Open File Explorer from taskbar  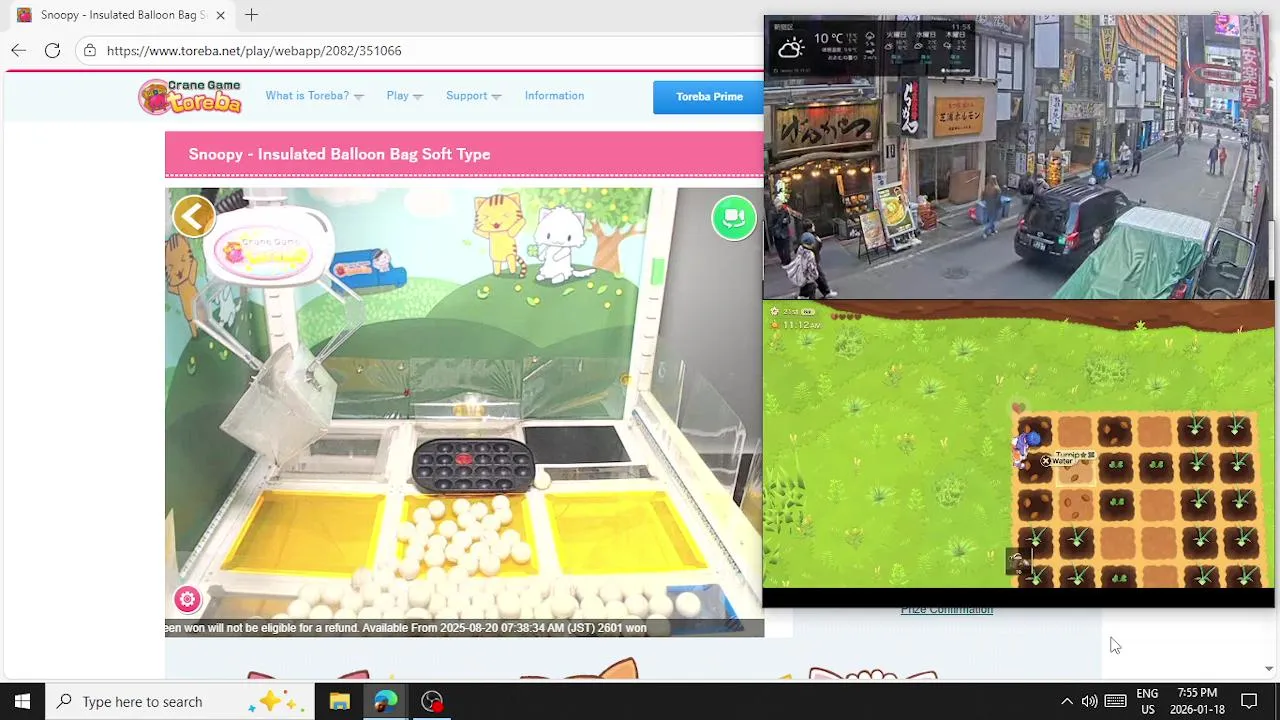340,702
